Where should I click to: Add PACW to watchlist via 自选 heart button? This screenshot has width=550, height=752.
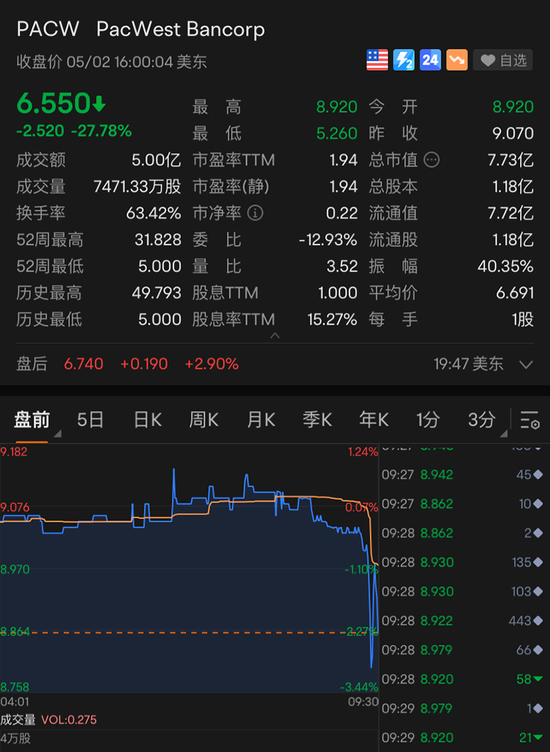click(503, 60)
